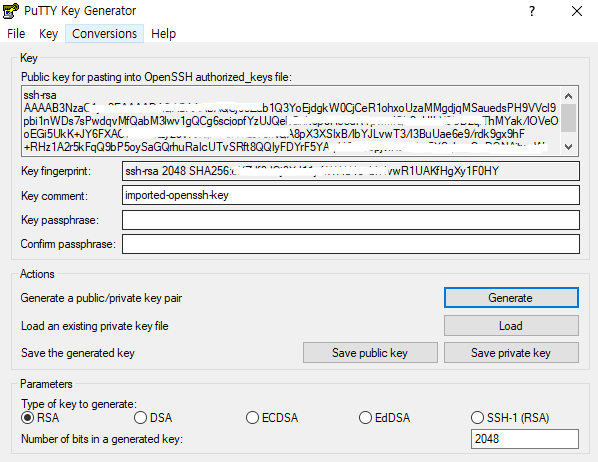The image size is (598, 462).
Task: Click the public key box scroll up arrow
Action: coord(569,96)
